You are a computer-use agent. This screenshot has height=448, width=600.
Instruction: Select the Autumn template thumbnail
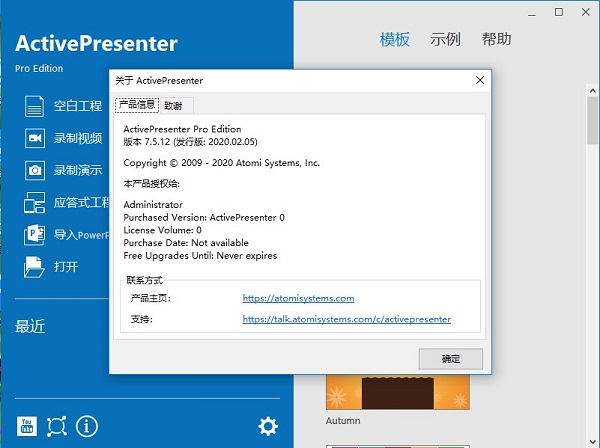[x=398, y=392]
